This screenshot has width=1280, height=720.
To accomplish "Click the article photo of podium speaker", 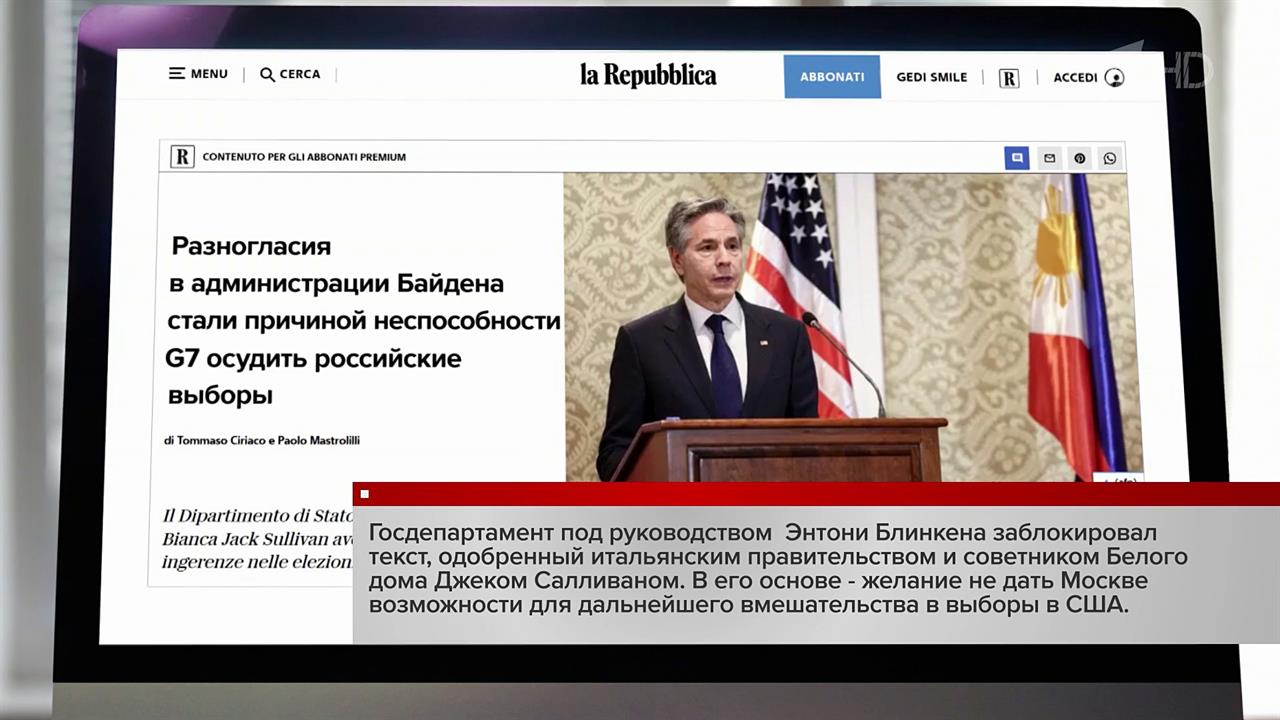I will click(x=853, y=327).
